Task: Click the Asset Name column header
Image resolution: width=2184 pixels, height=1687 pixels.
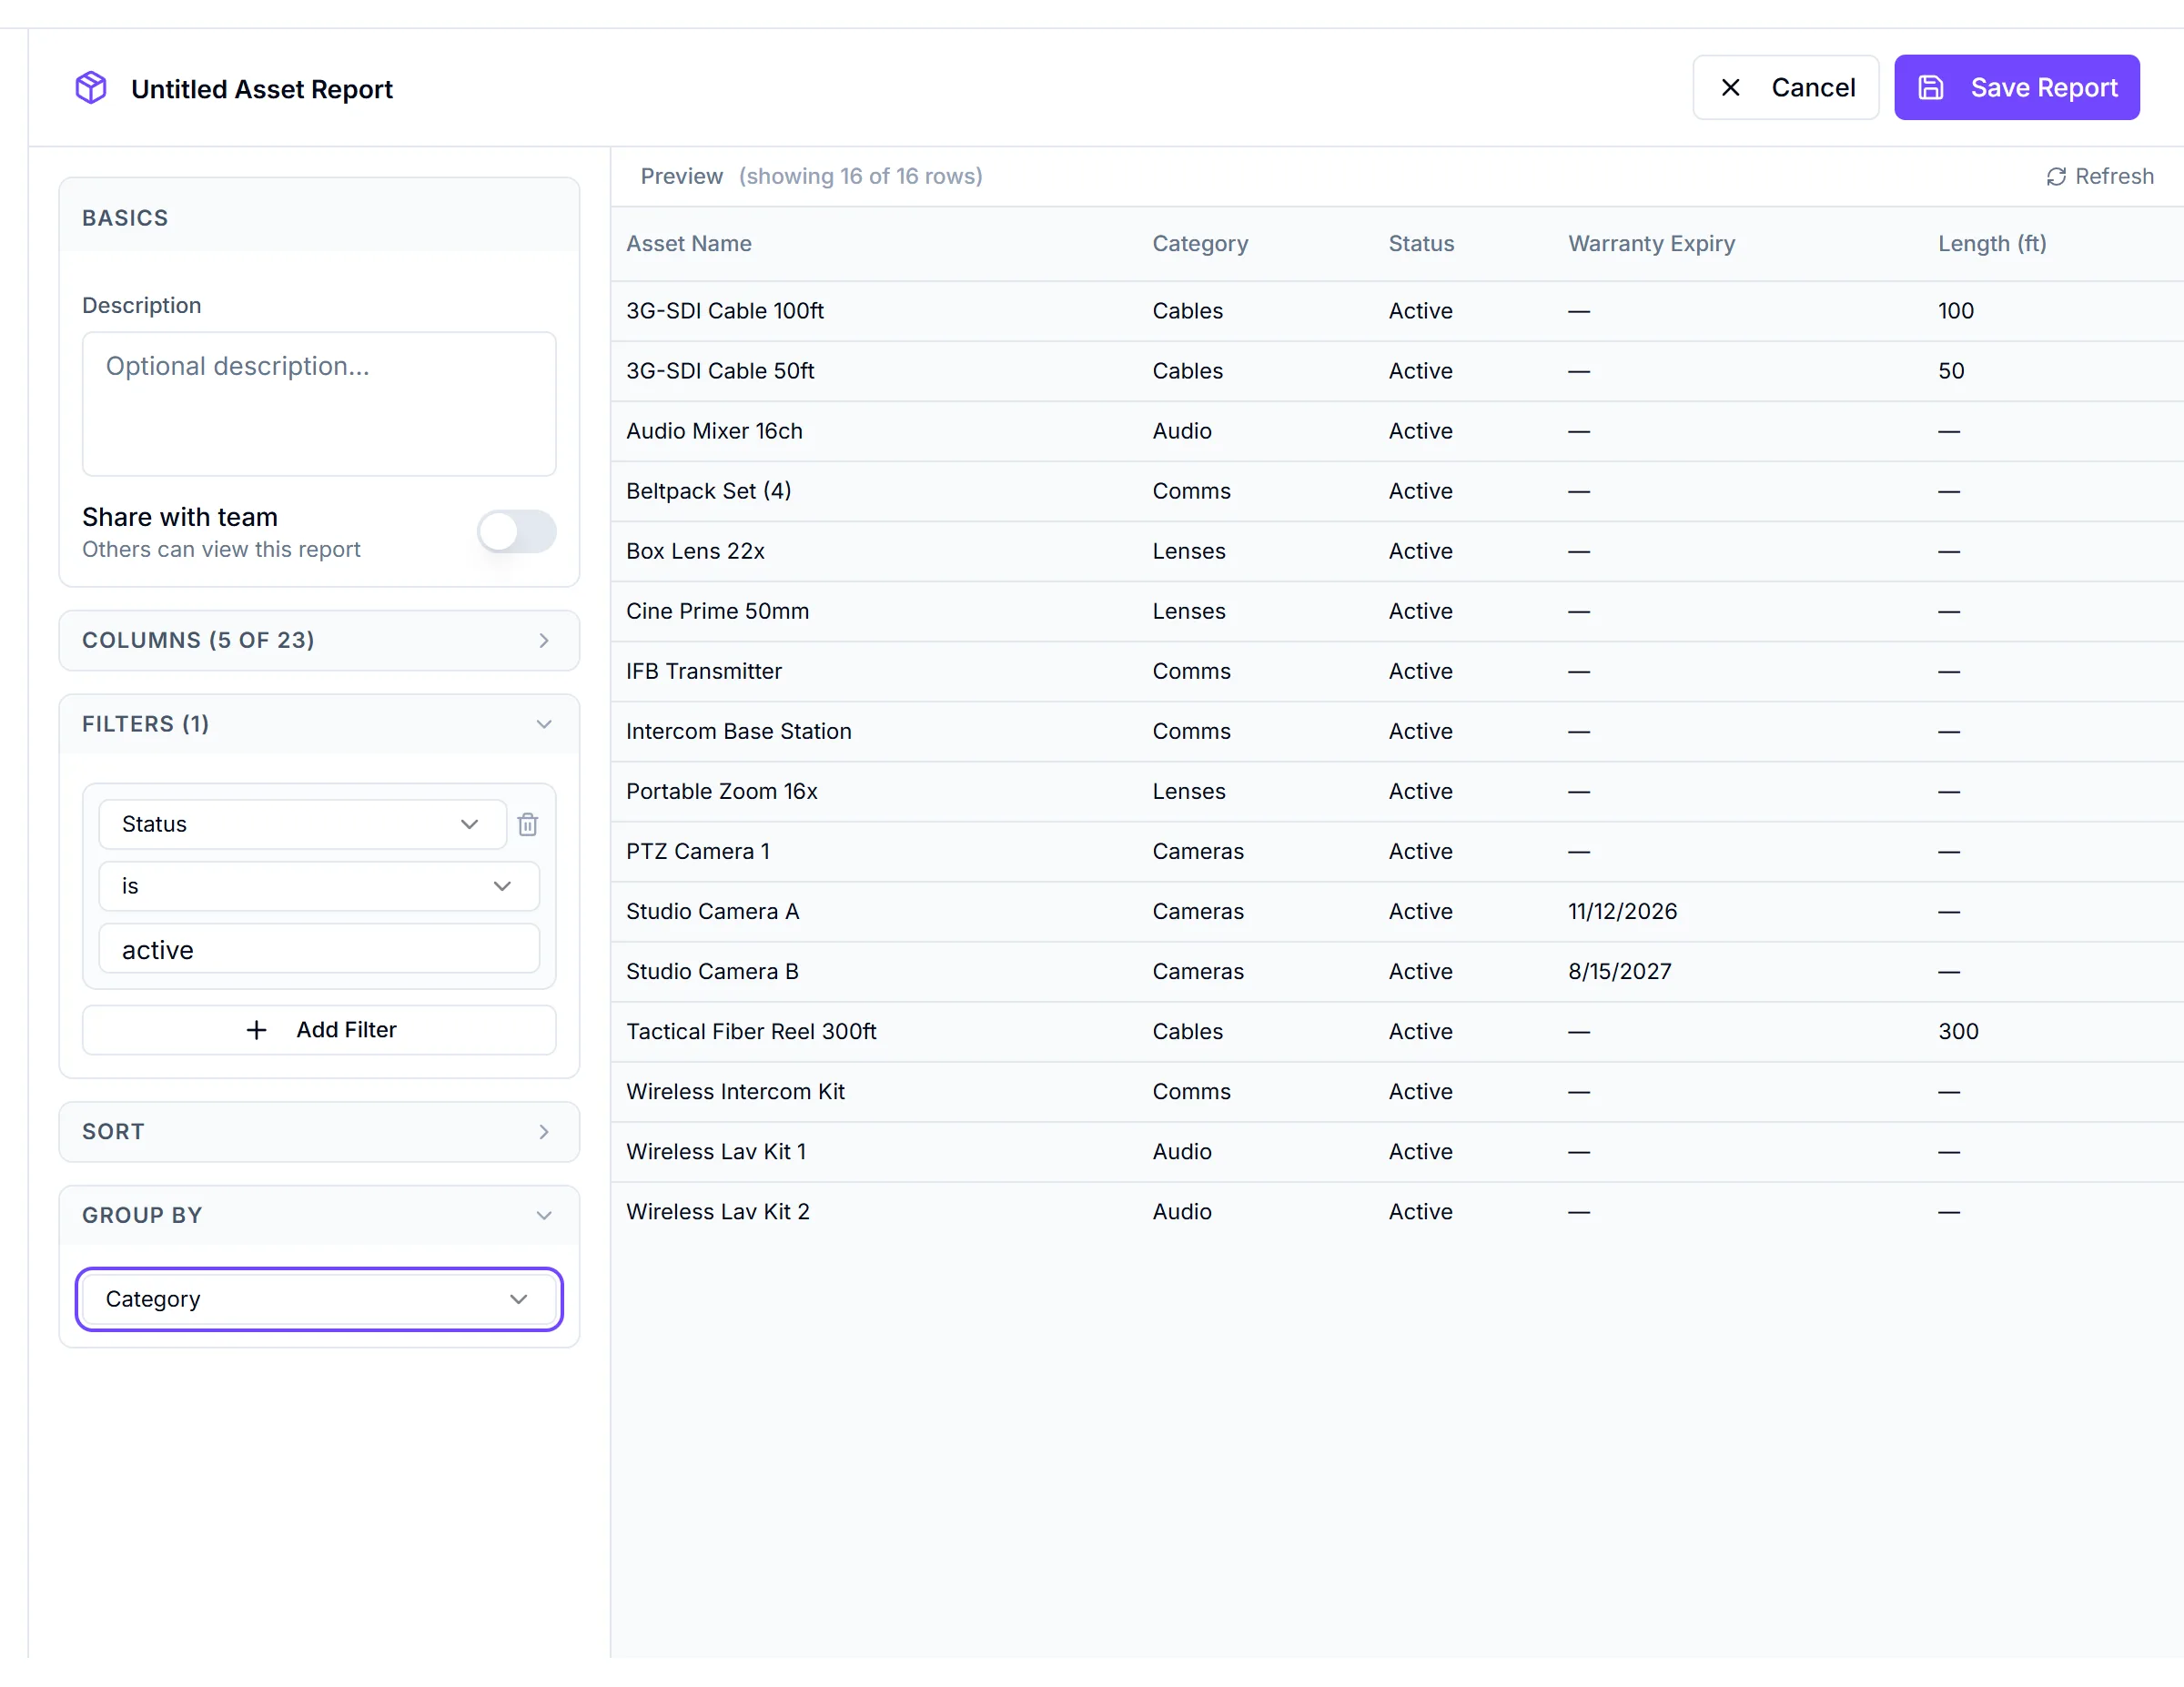Action: tap(689, 244)
